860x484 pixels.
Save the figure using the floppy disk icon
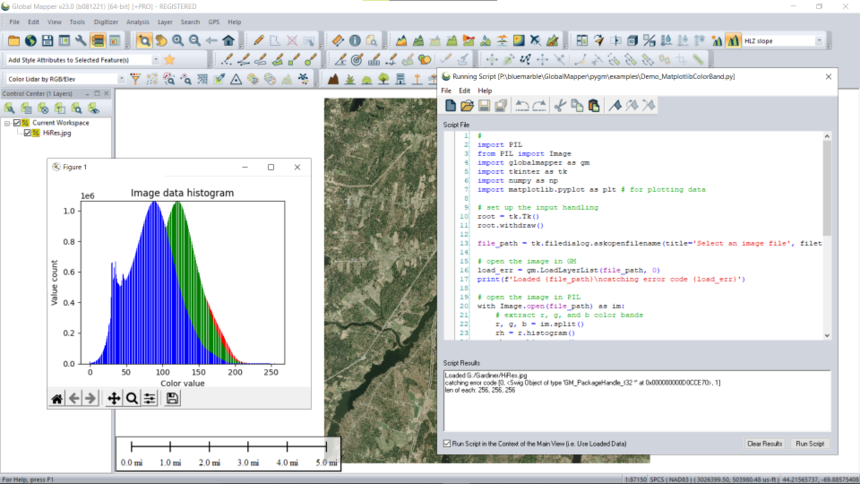[173, 398]
